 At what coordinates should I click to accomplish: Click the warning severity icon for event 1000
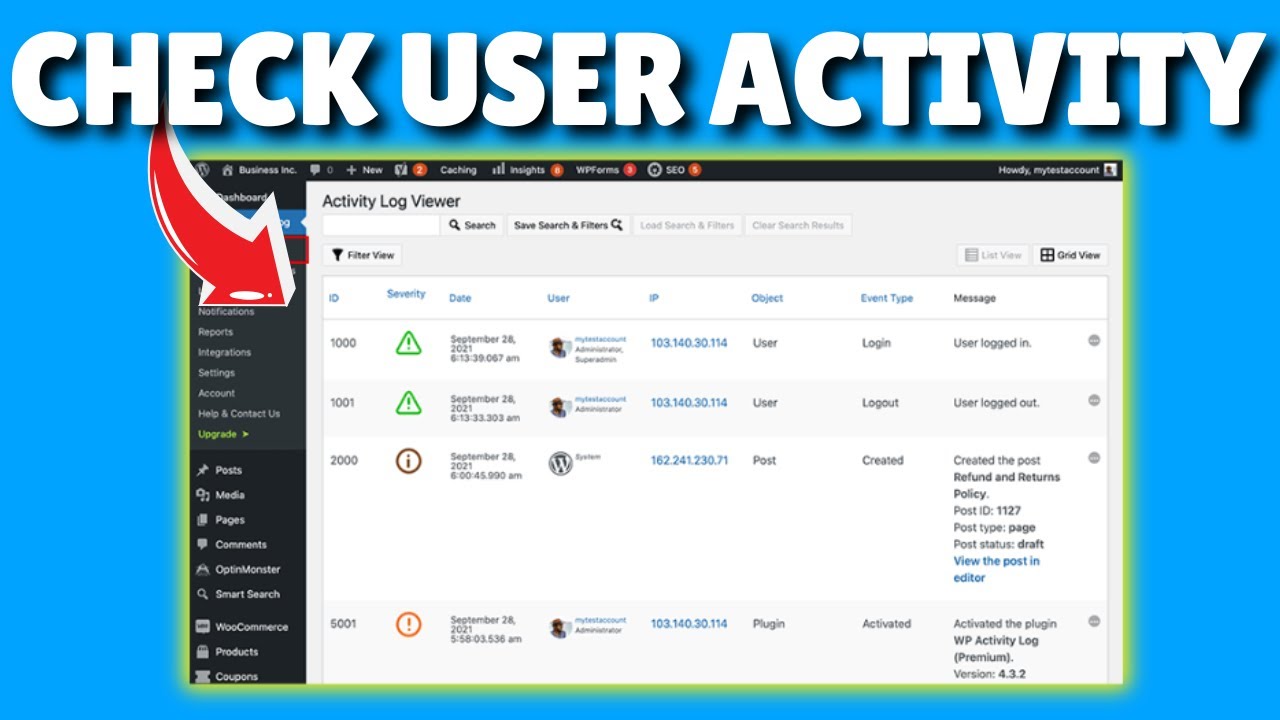pos(407,343)
